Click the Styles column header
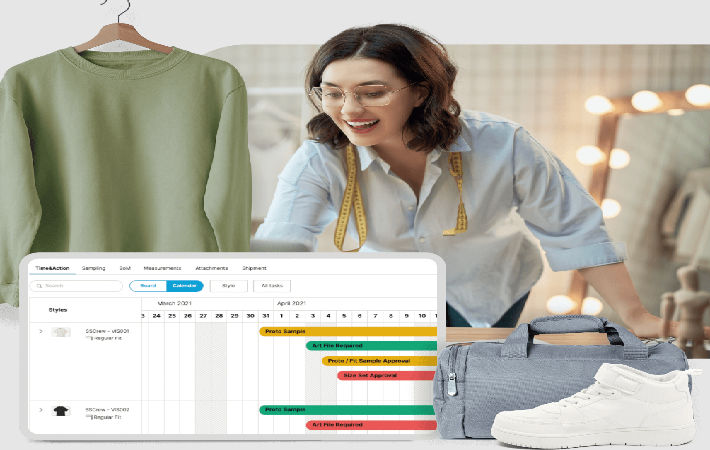 coord(58,310)
